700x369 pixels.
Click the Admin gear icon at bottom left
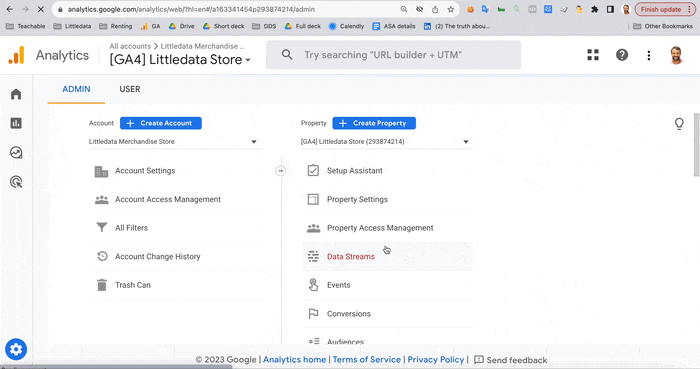click(x=16, y=349)
